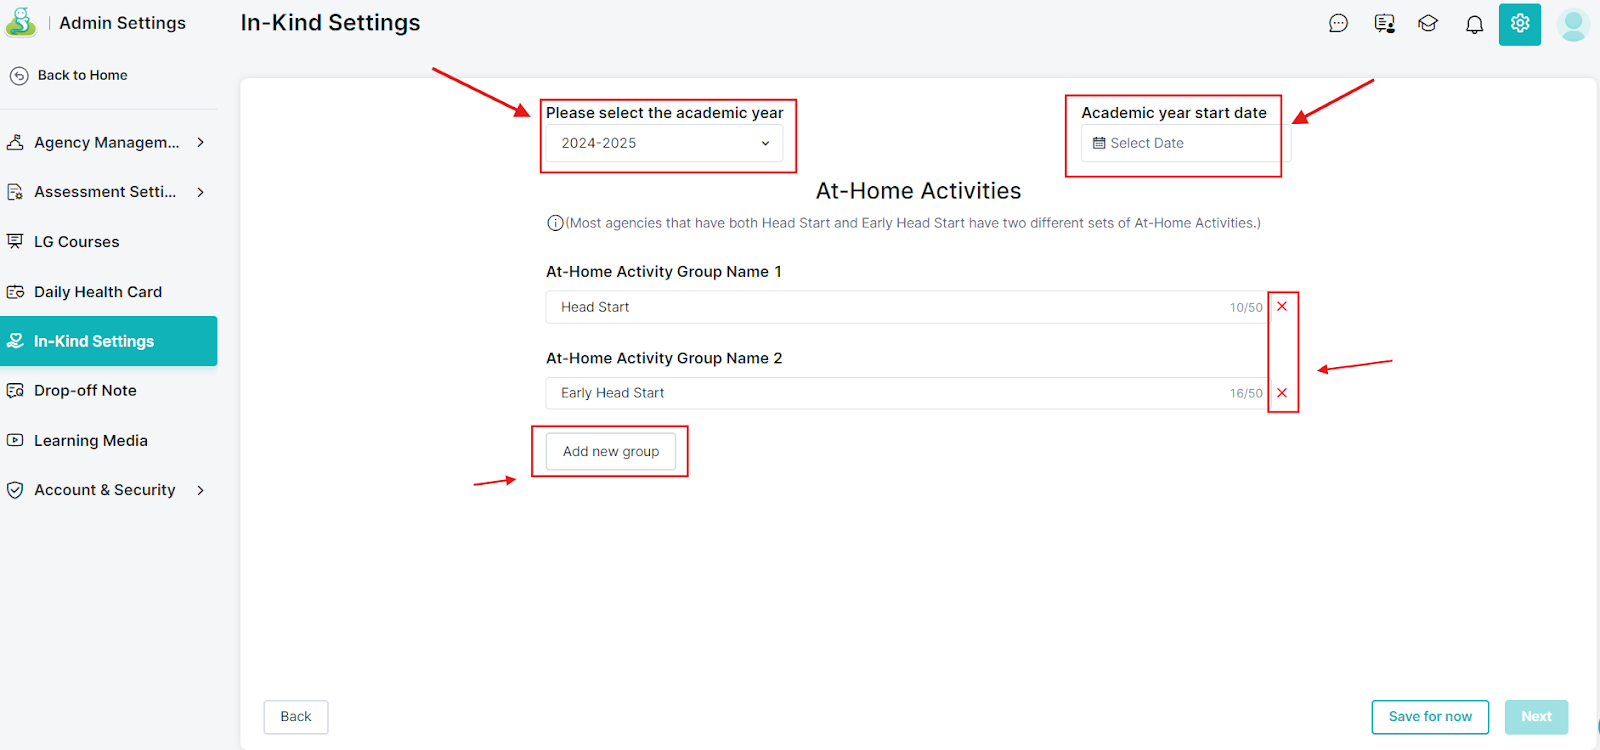This screenshot has width=1600, height=750.
Task: Expand Account & Security section
Action: [x=201, y=490]
